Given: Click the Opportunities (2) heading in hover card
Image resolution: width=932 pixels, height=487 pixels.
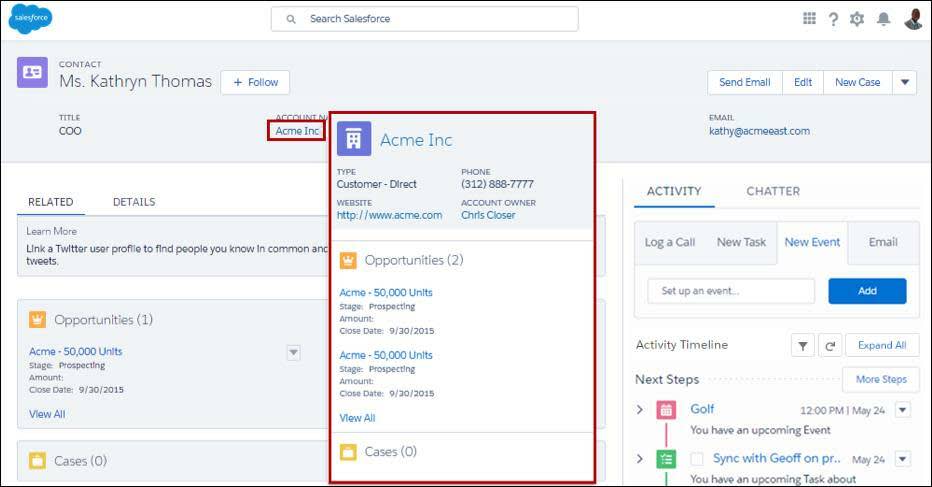Looking at the screenshot, I should coord(414,260).
